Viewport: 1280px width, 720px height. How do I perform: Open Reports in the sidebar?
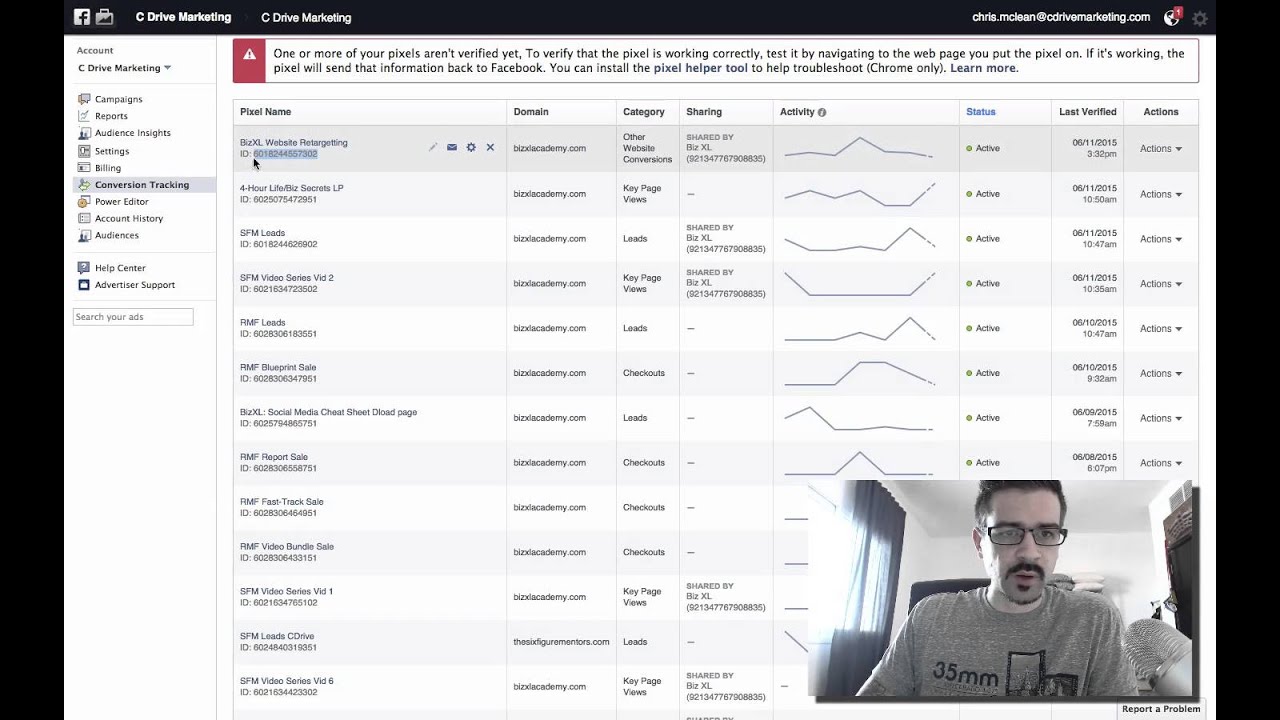[x=111, y=116]
